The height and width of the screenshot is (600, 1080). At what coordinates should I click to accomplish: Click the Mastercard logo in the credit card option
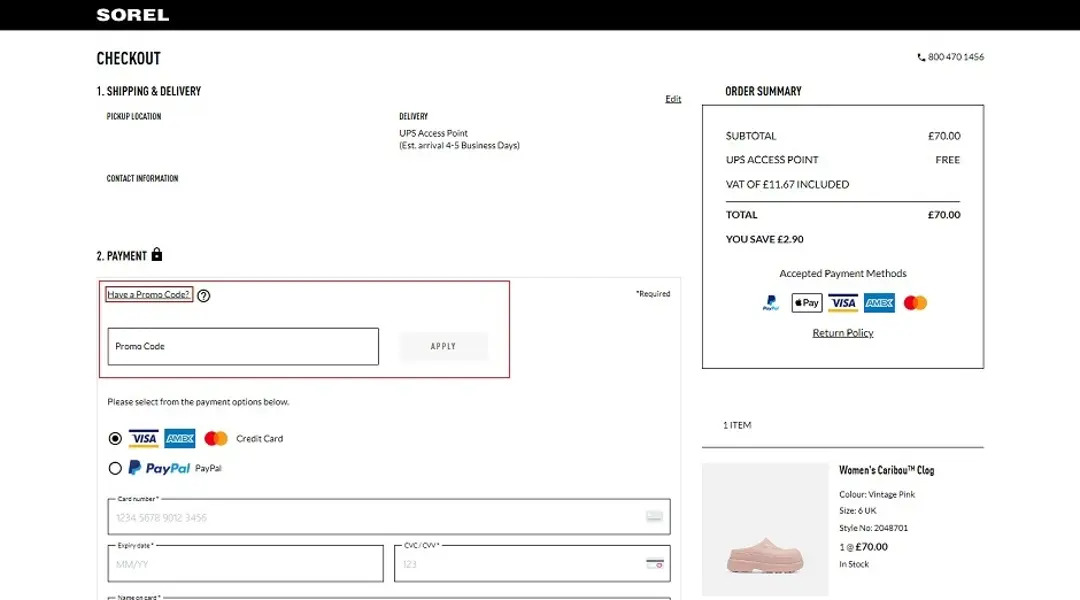pyautogui.click(x=216, y=439)
